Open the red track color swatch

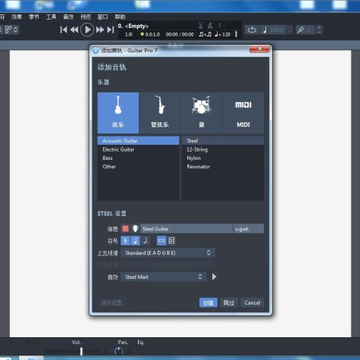tap(125, 229)
